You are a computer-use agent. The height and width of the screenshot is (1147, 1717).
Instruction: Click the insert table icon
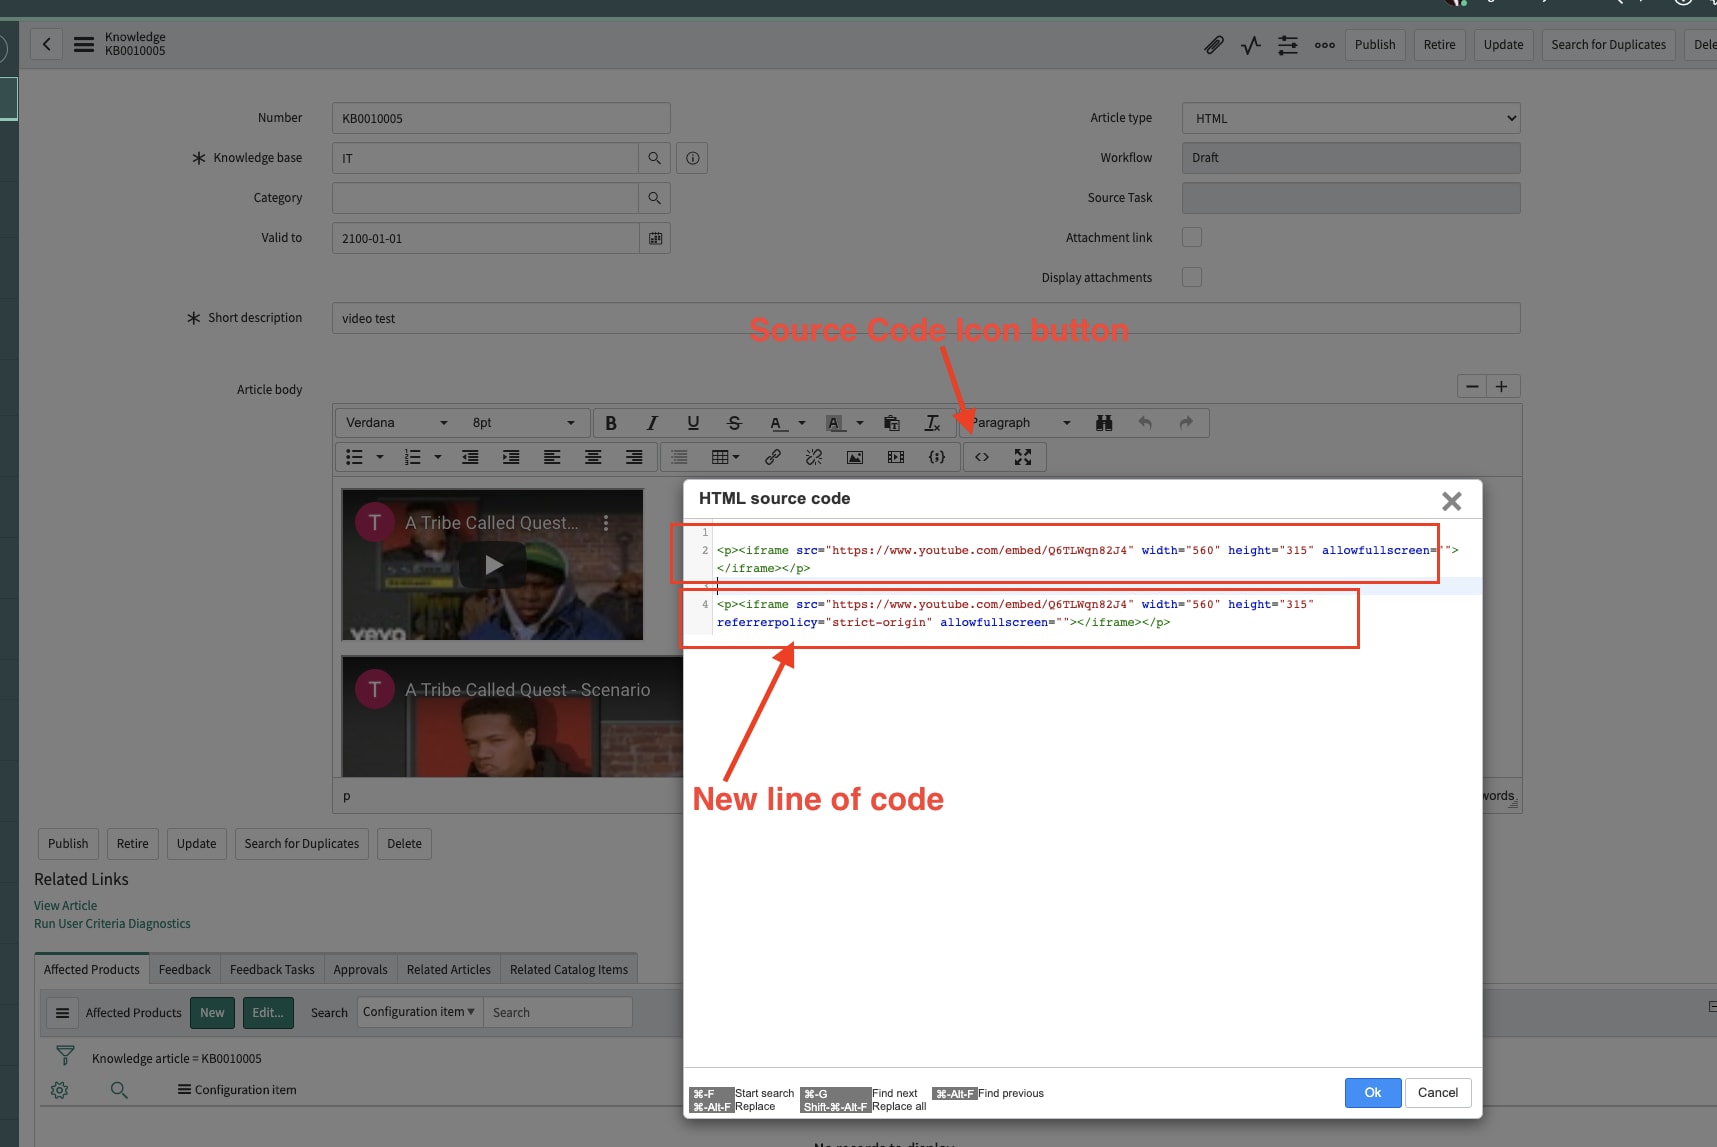pyautogui.click(x=720, y=457)
